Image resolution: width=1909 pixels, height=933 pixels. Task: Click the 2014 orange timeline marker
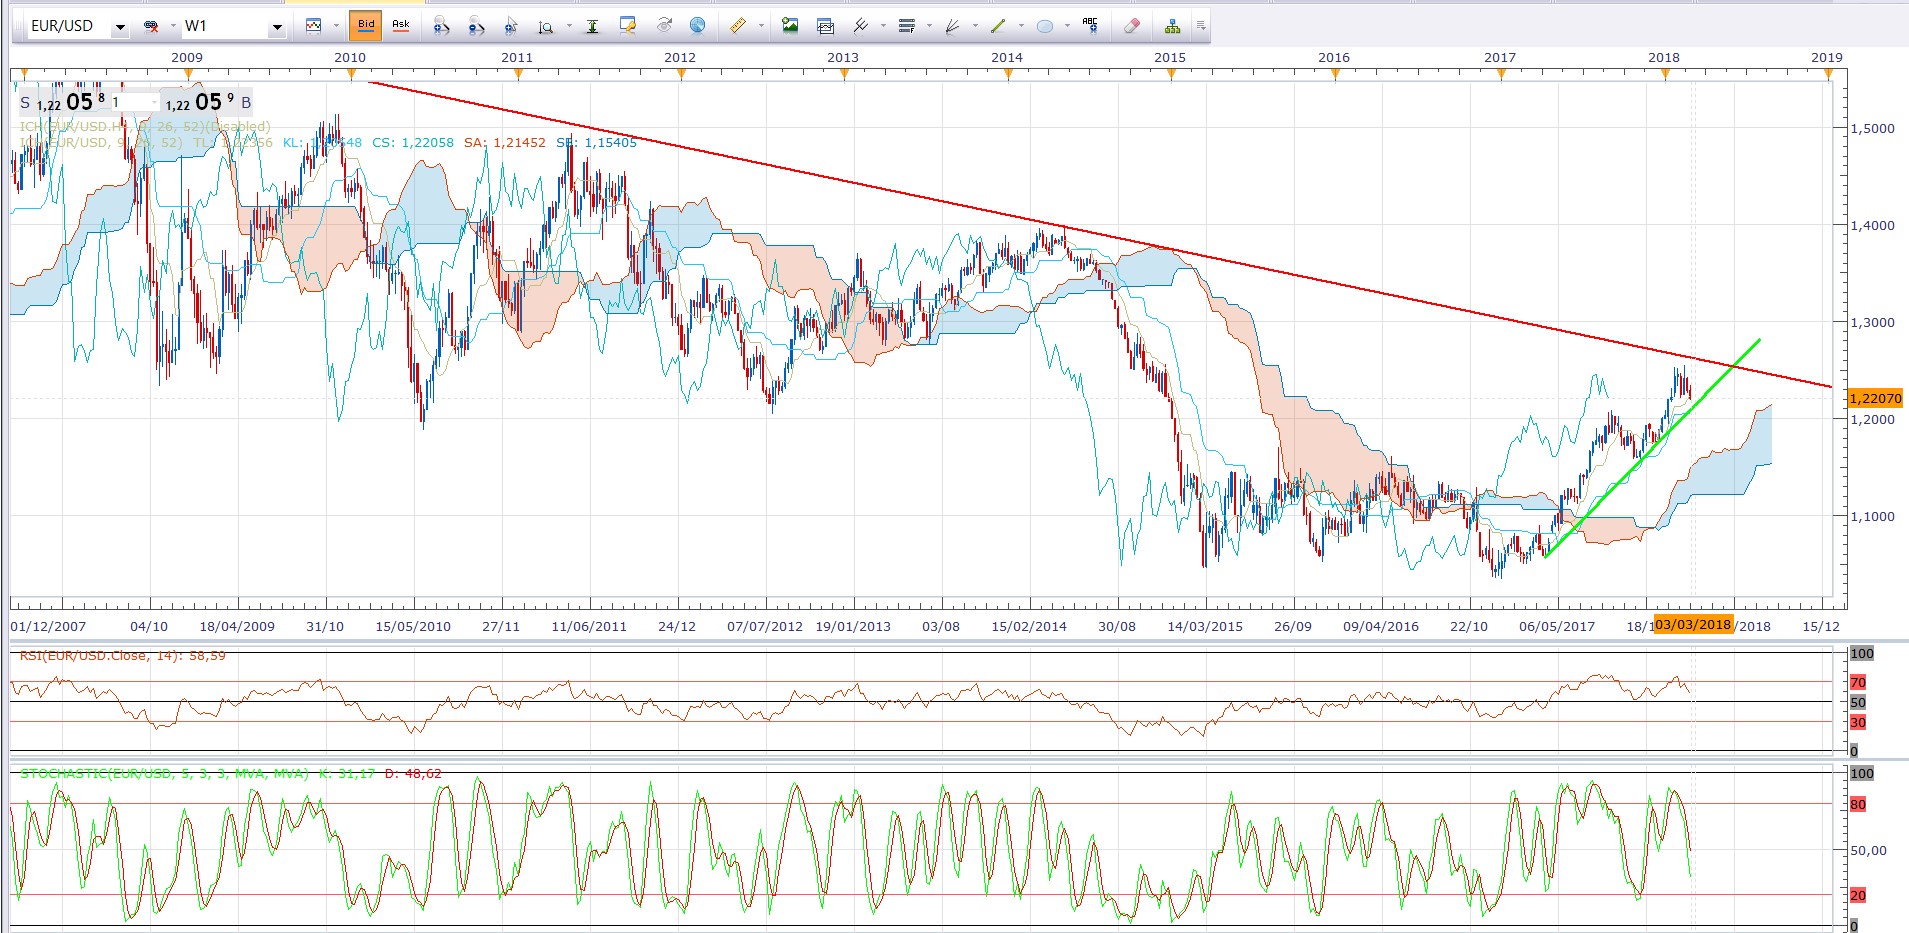tap(1007, 73)
